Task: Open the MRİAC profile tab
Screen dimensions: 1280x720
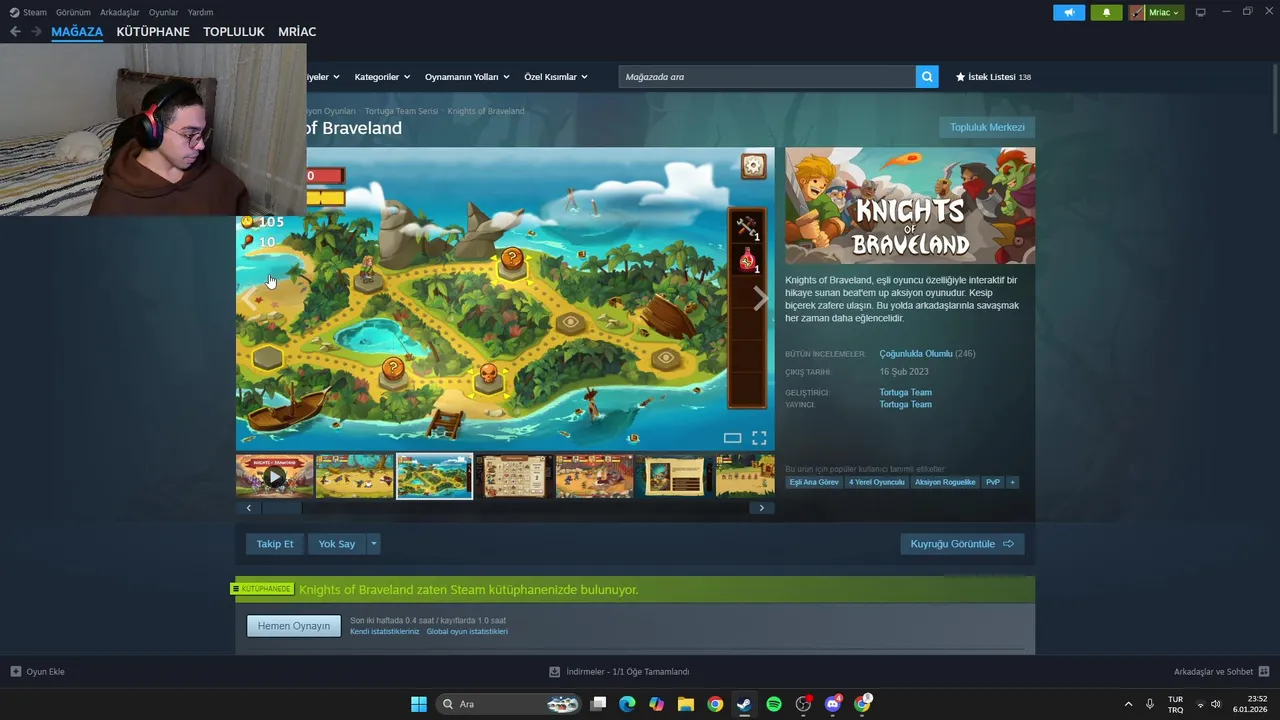Action: (x=297, y=32)
